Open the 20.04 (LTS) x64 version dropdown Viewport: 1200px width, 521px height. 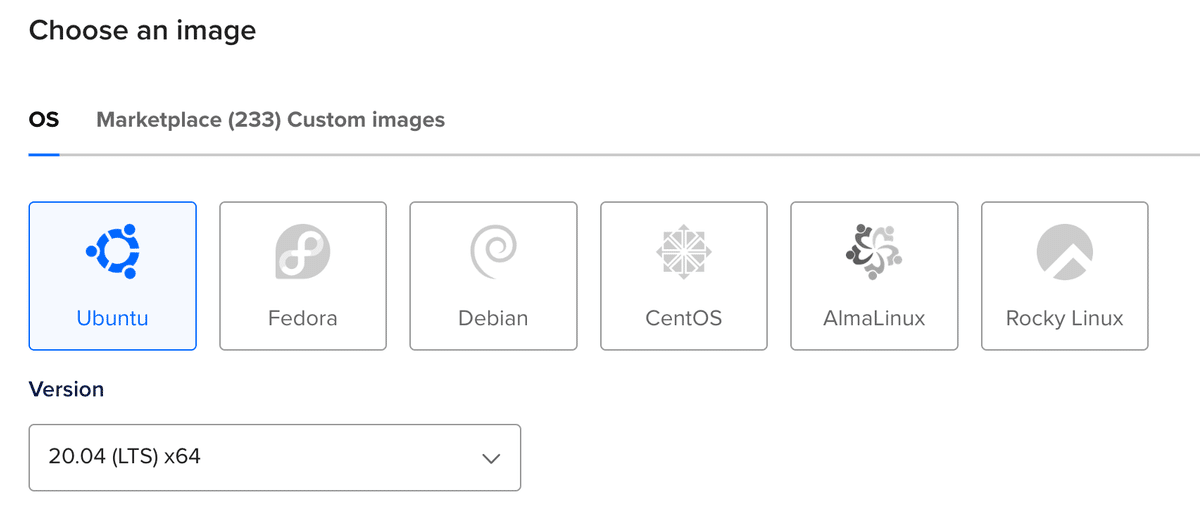tap(275, 458)
